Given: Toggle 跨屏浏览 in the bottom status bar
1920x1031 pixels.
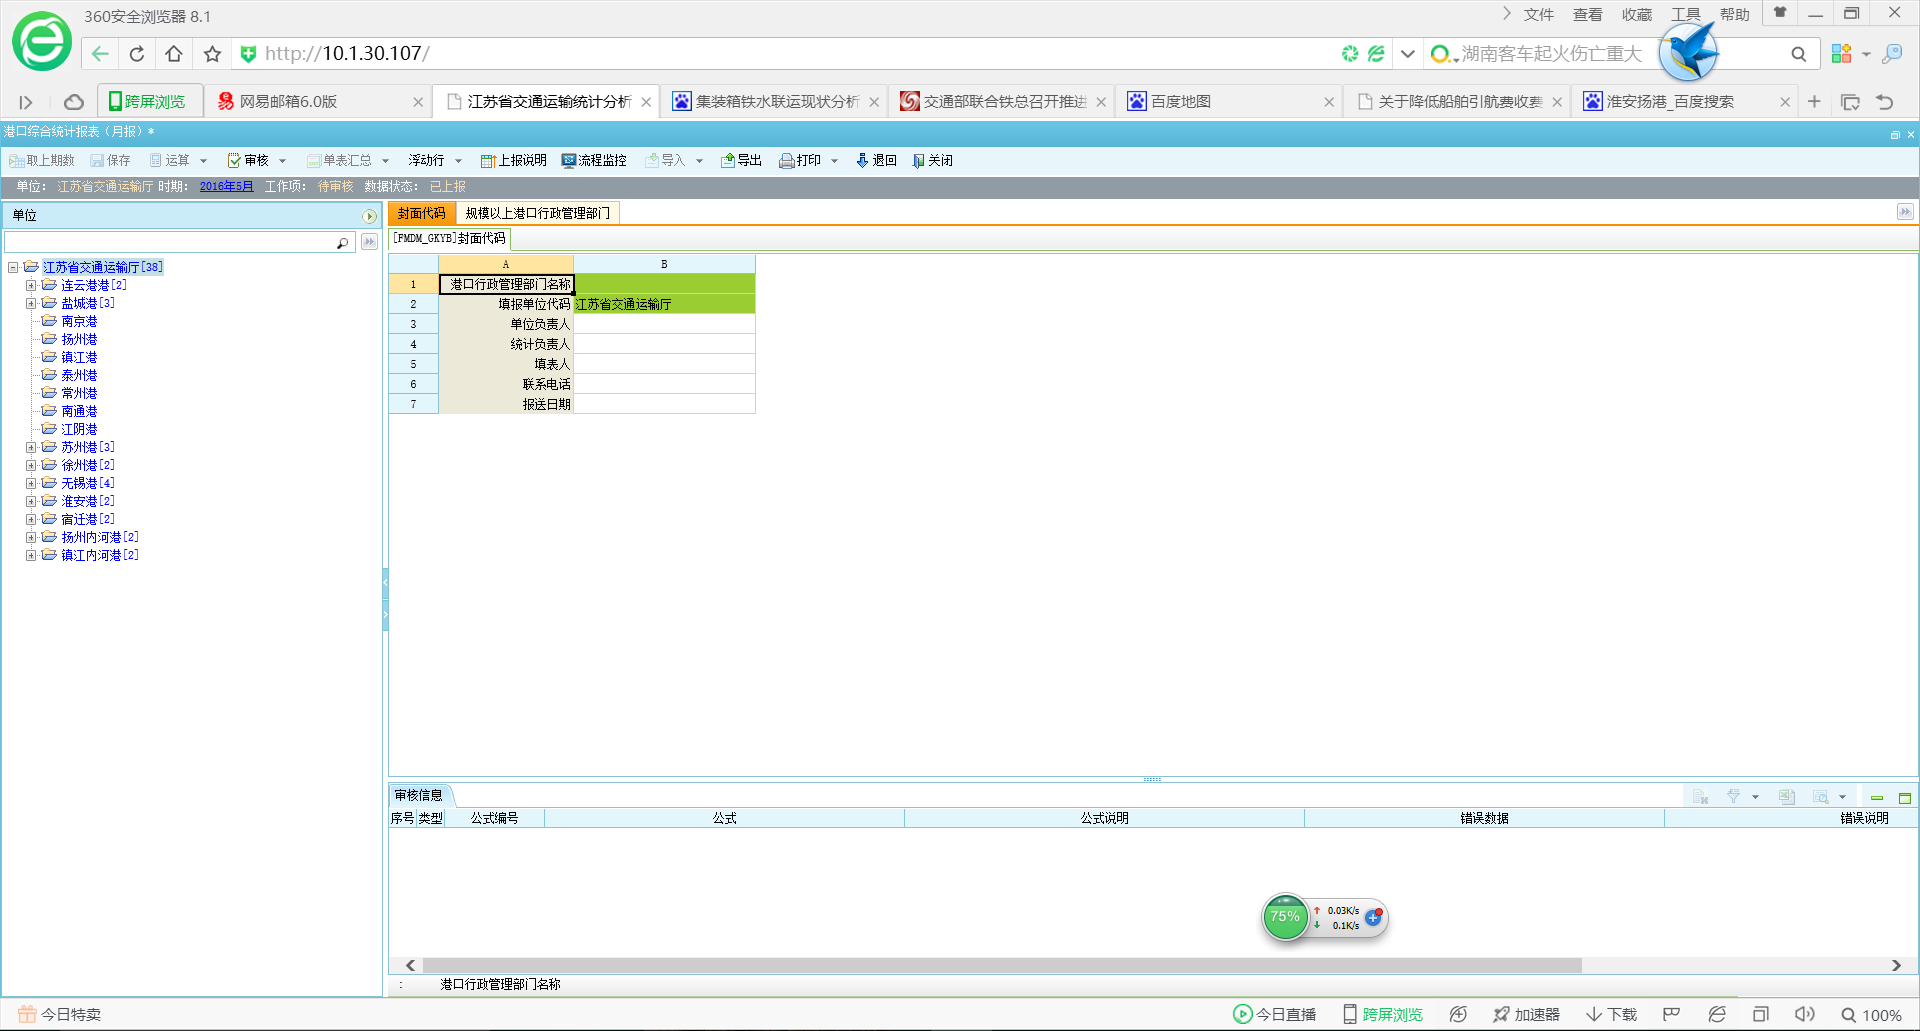Looking at the screenshot, I should pyautogui.click(x=1382, y=1014).
